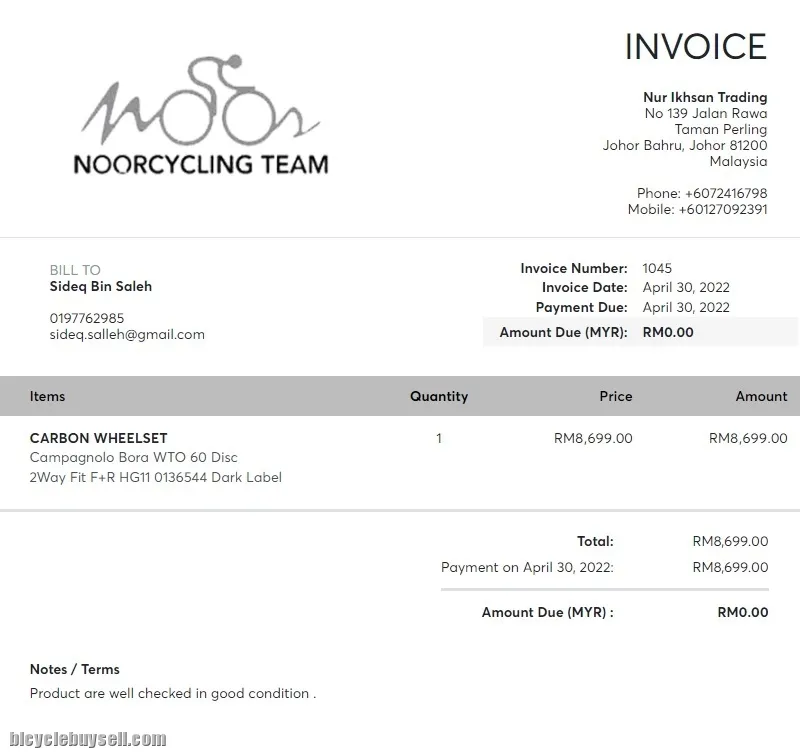Click invoice number 1045

657,268
